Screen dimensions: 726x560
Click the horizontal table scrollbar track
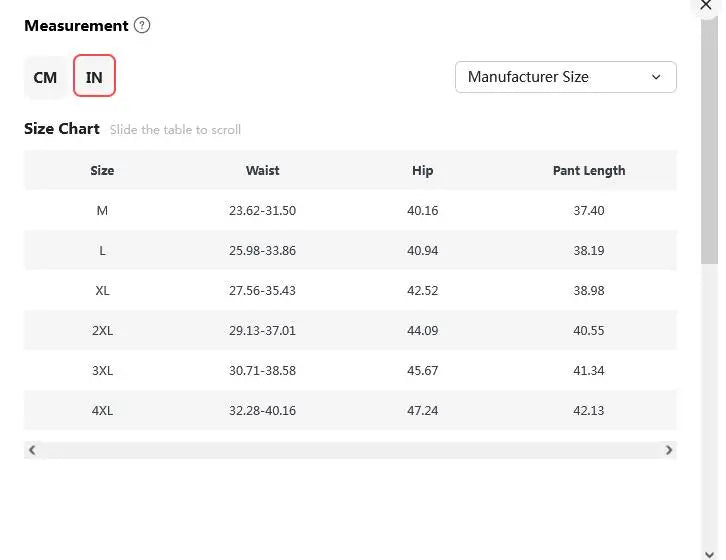[x=350, y=451]
